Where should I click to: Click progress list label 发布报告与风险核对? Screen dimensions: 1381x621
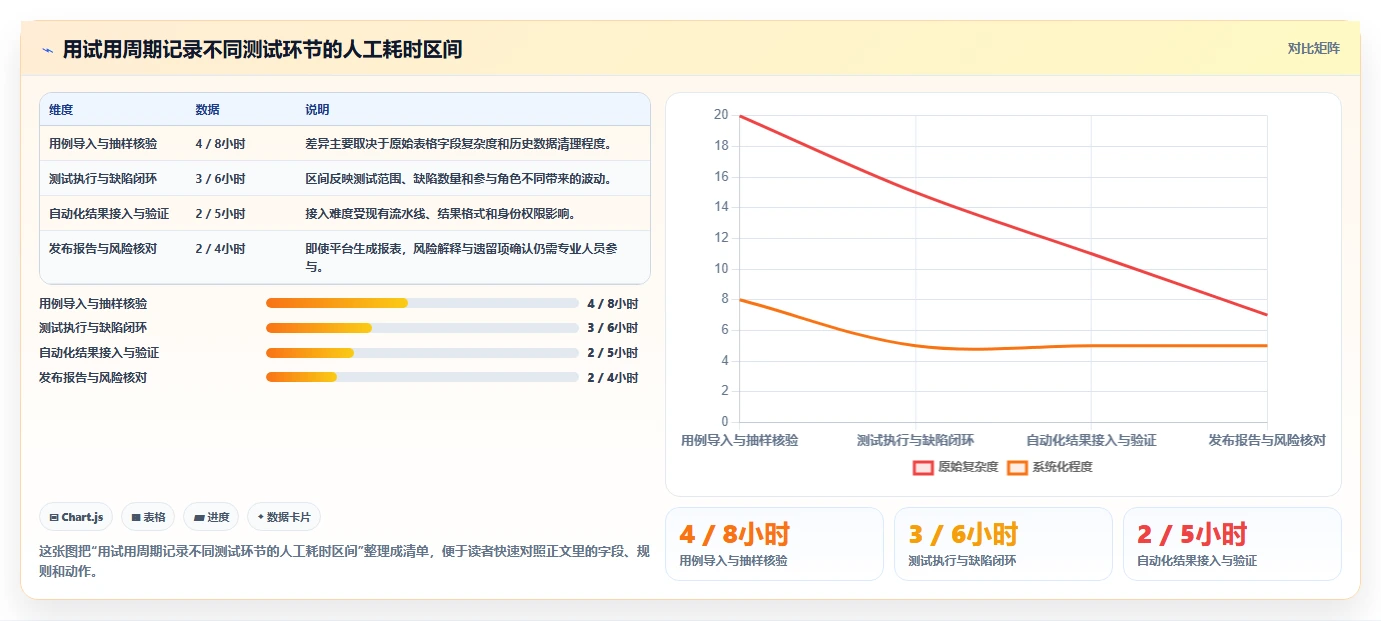93,377
